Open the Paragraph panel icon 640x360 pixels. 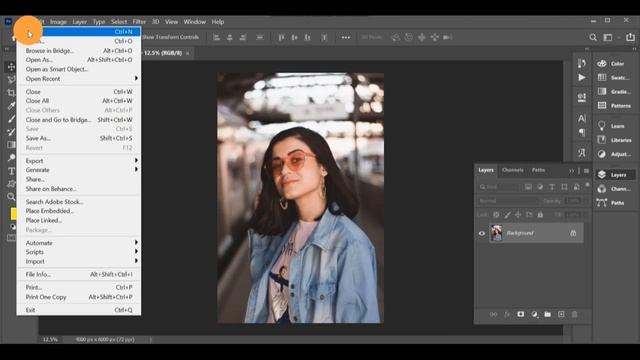582,132
